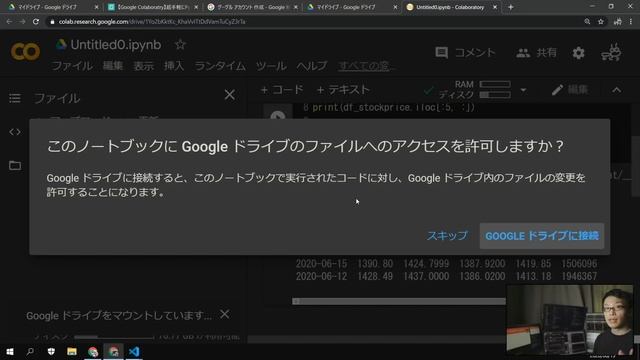Toggle the table of contents sidebar icon

tap(15, 98)
